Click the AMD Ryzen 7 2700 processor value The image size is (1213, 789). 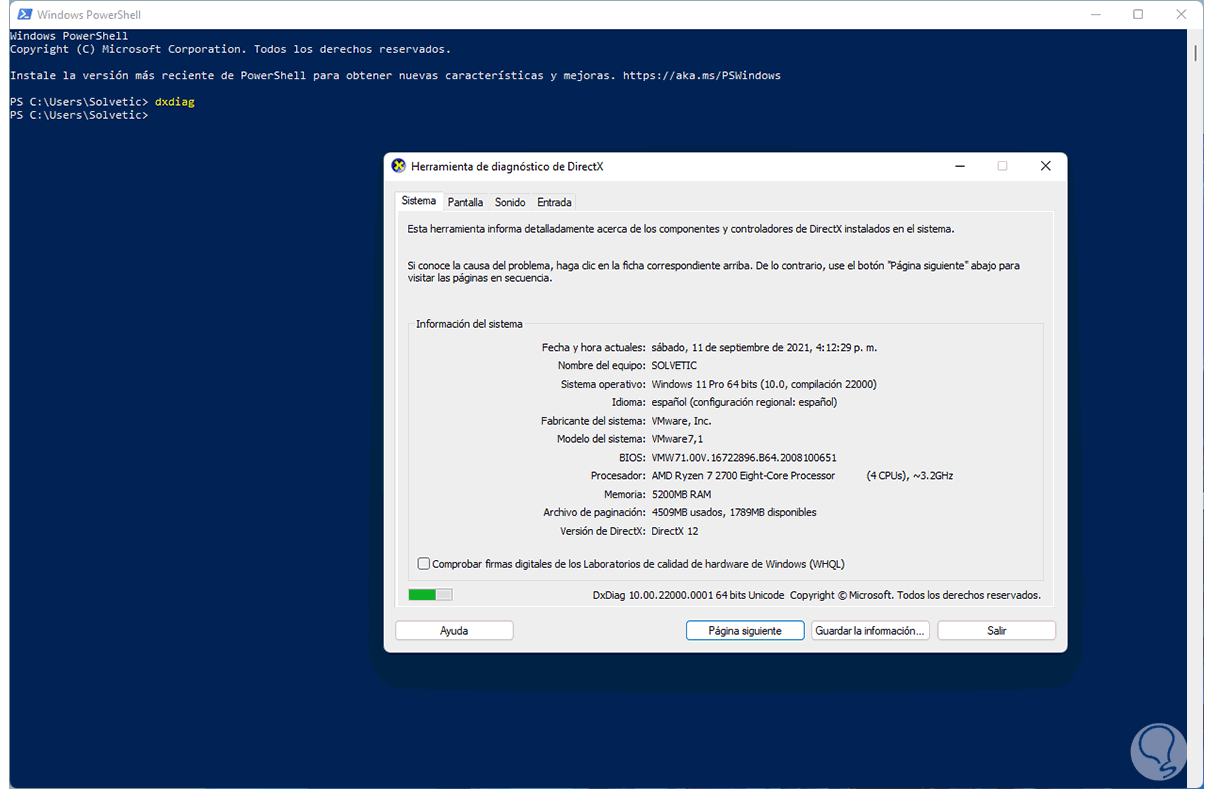click(x=802, y=476)
